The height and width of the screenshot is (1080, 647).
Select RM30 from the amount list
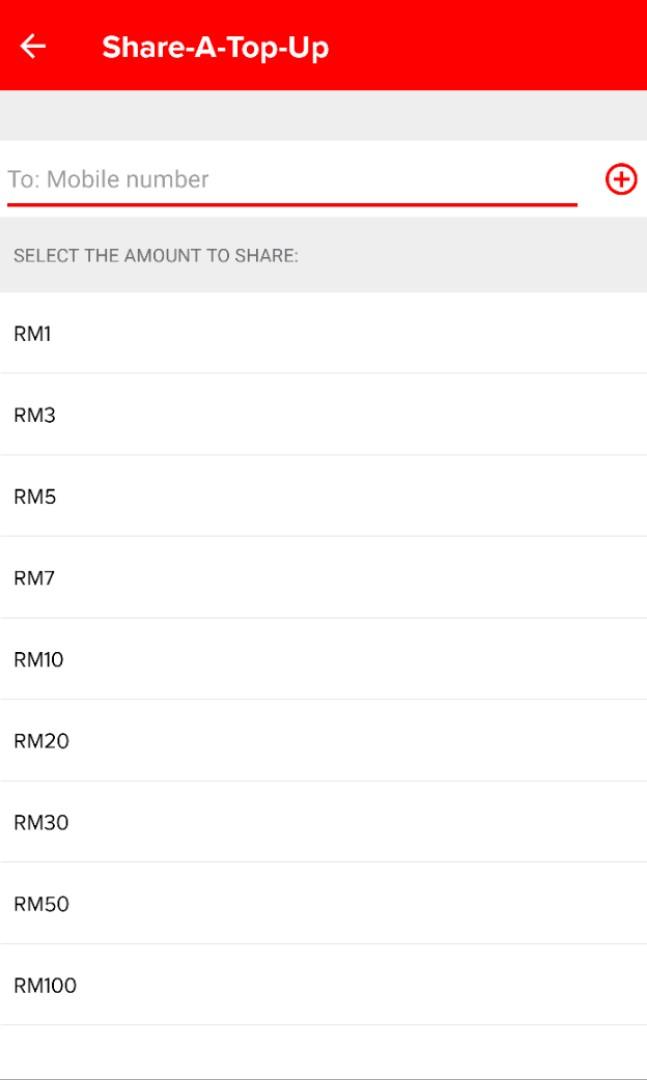(41, 823)
